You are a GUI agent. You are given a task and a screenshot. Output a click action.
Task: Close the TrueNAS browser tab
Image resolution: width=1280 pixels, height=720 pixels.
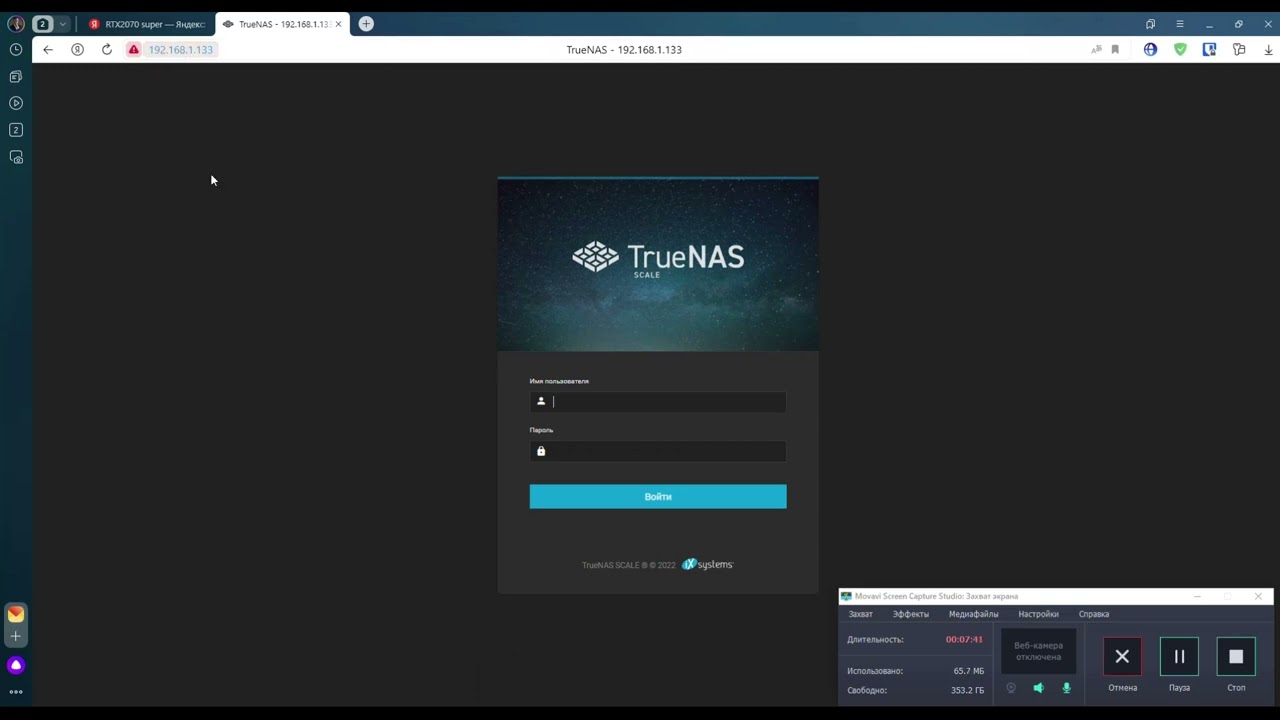pyautogui.click(x=338, y=24)
